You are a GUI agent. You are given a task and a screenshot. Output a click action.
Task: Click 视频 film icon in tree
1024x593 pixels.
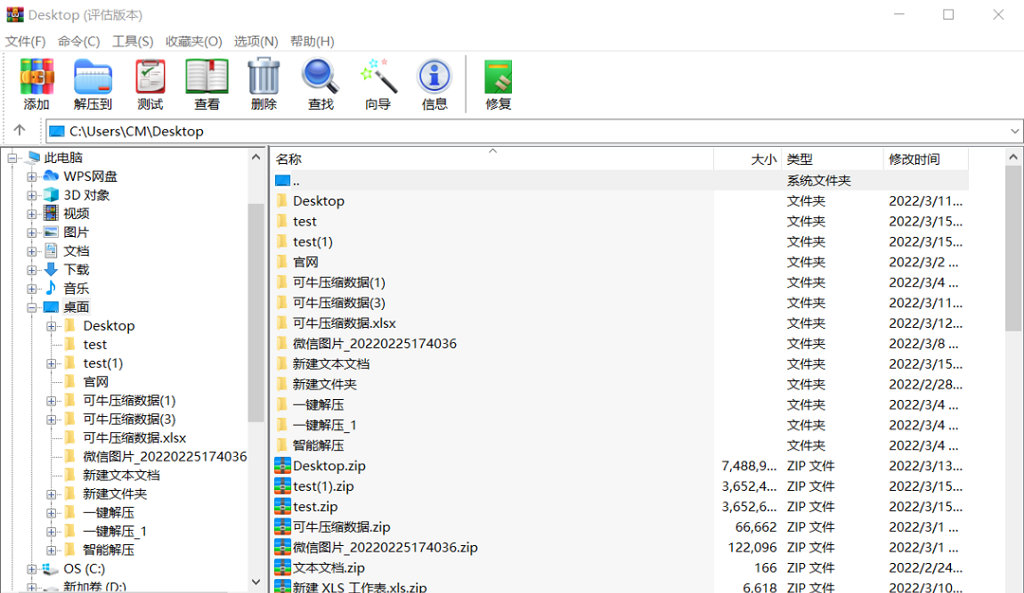pos(51,213)
